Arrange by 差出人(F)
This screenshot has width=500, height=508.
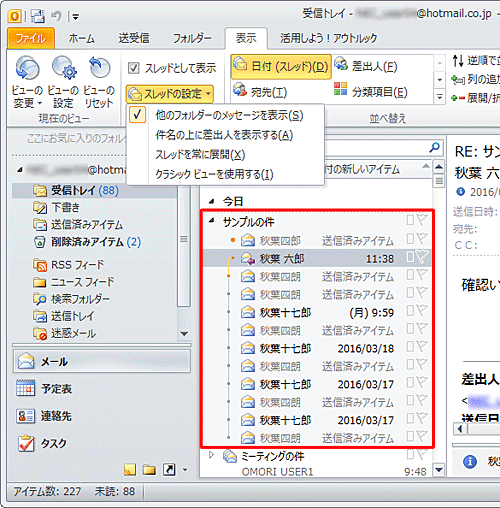coord(366,67)
